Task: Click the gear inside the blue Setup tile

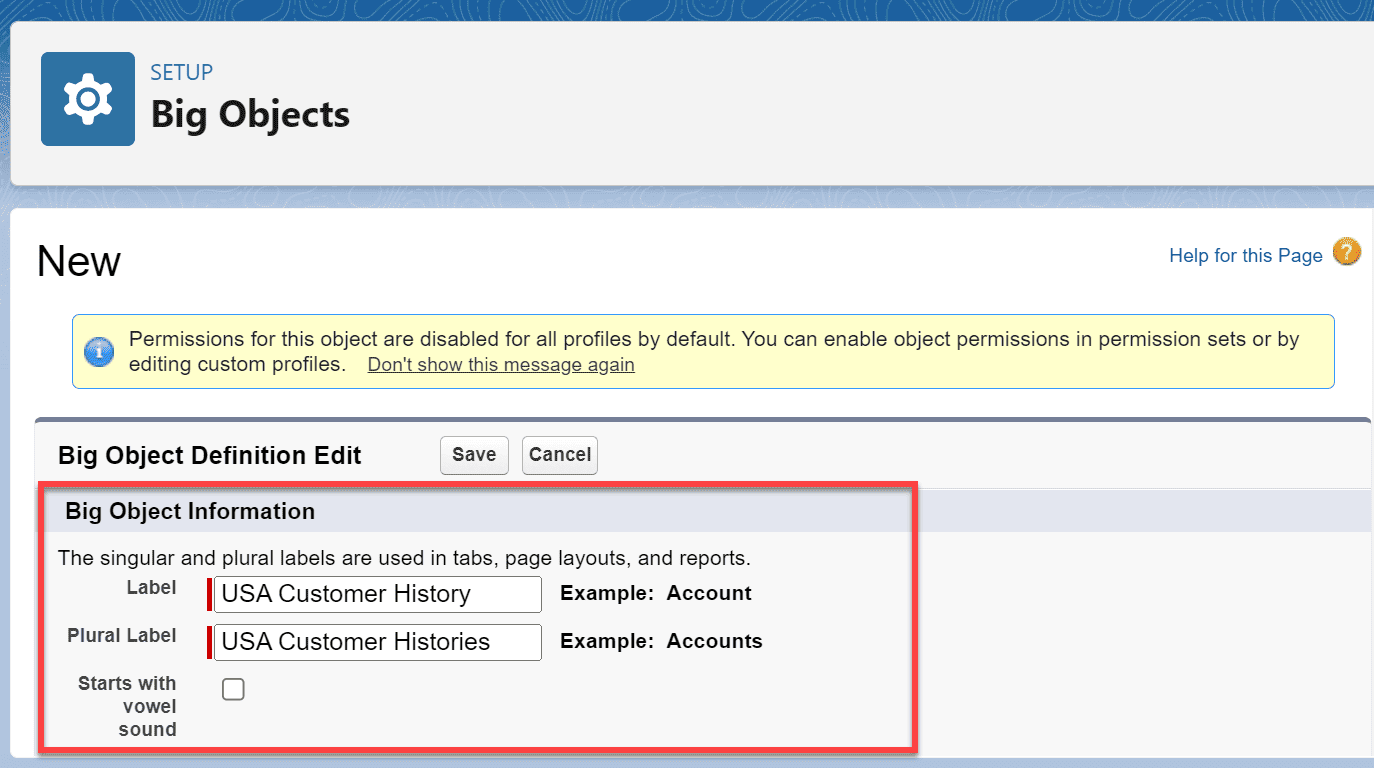Action: pyautogui.click(x=88, y=98)
